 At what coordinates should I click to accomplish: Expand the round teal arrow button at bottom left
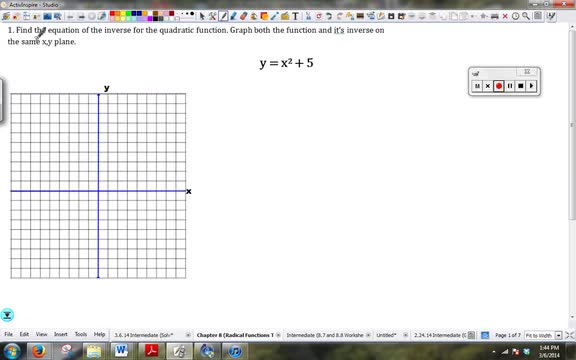[7, 315]
